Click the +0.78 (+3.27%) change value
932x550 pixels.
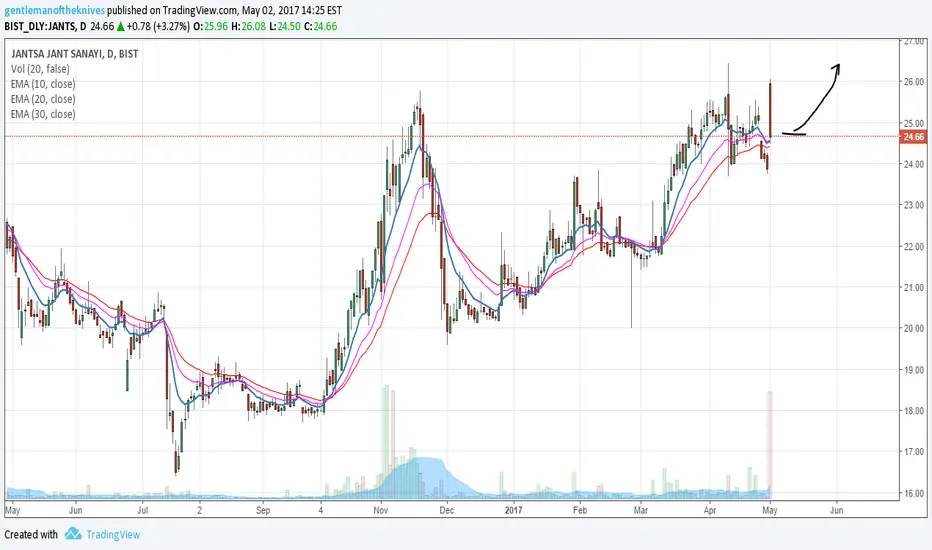click(158, 26)
